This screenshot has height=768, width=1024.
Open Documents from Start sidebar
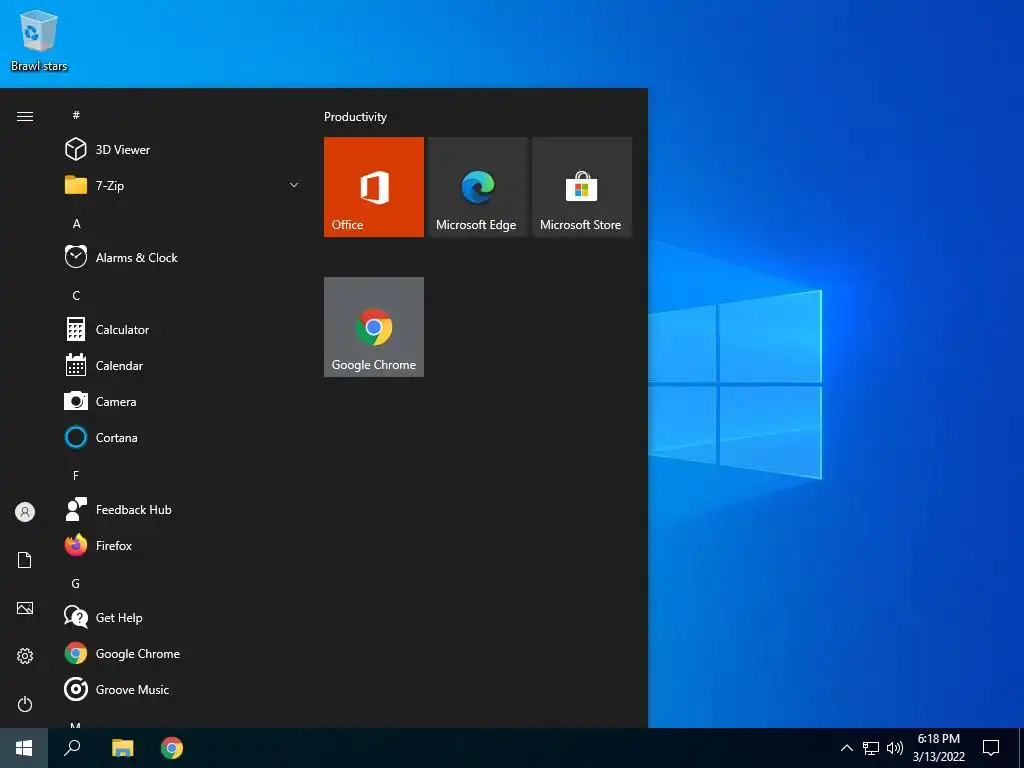(25, 560)
